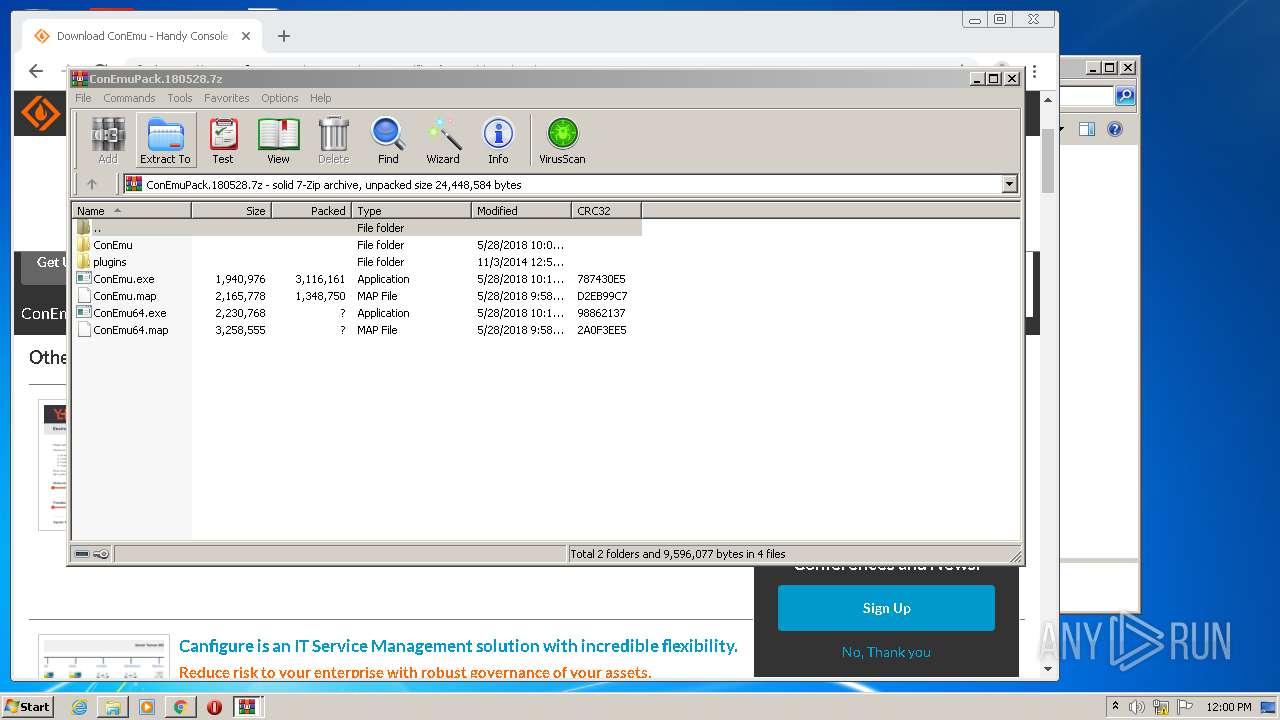The height and width of the screenshot is (720, 1280).
Task: Show archive Info
Action: point(498,140)
